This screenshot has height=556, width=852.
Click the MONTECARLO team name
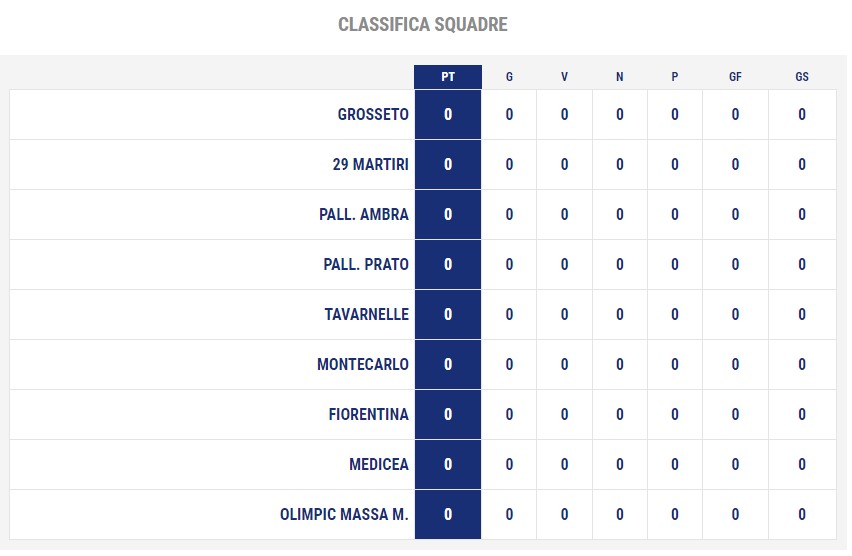[362, 365]
